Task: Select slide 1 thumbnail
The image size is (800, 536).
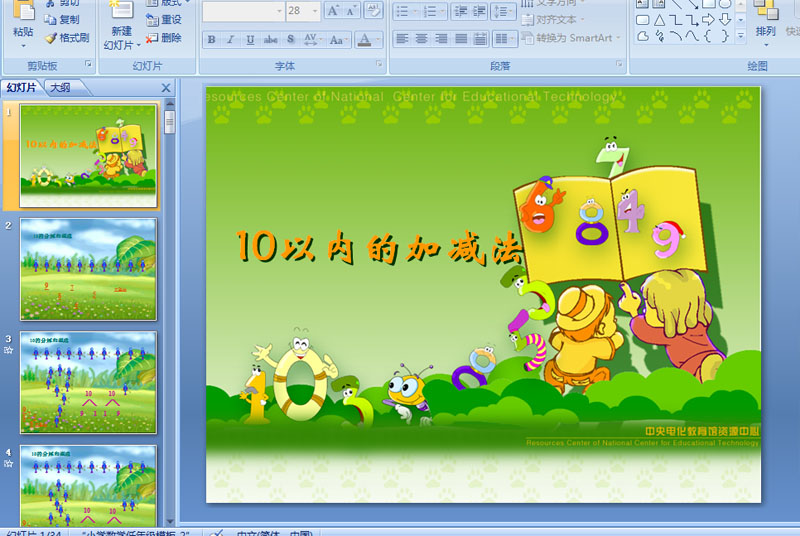Action: coord(88,156)
